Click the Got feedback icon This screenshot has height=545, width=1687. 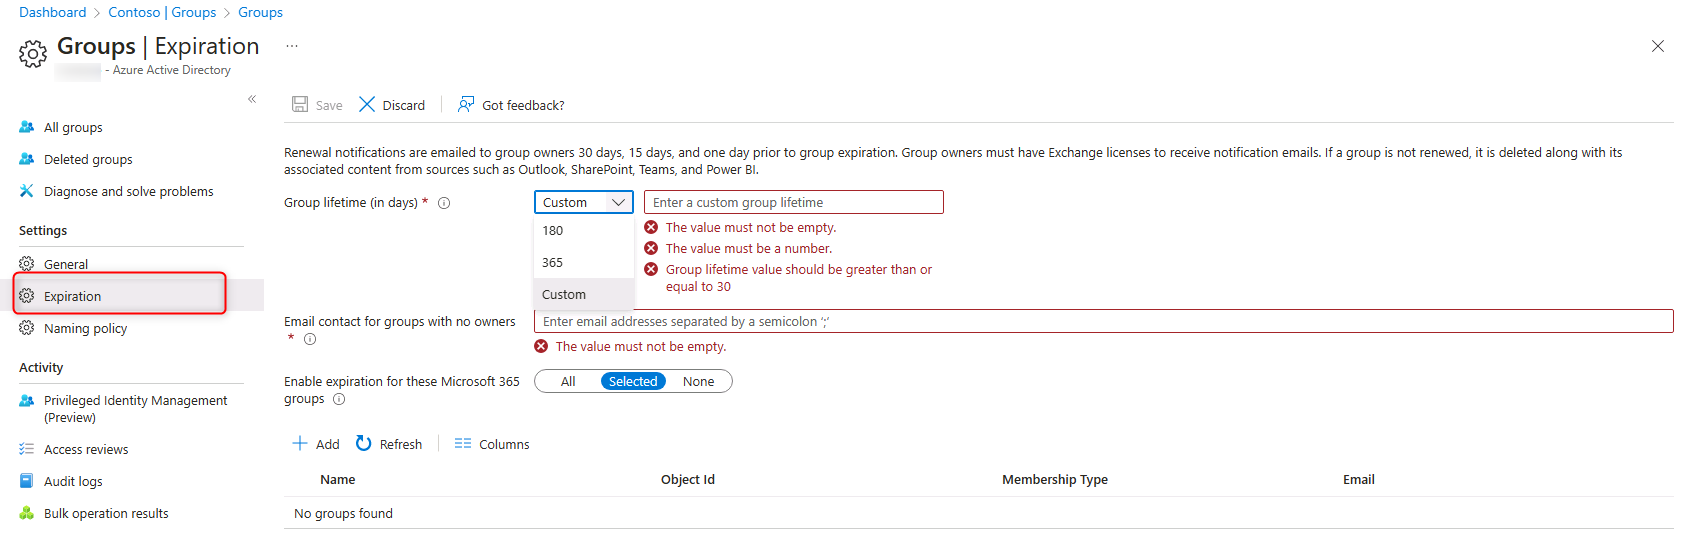466,105
